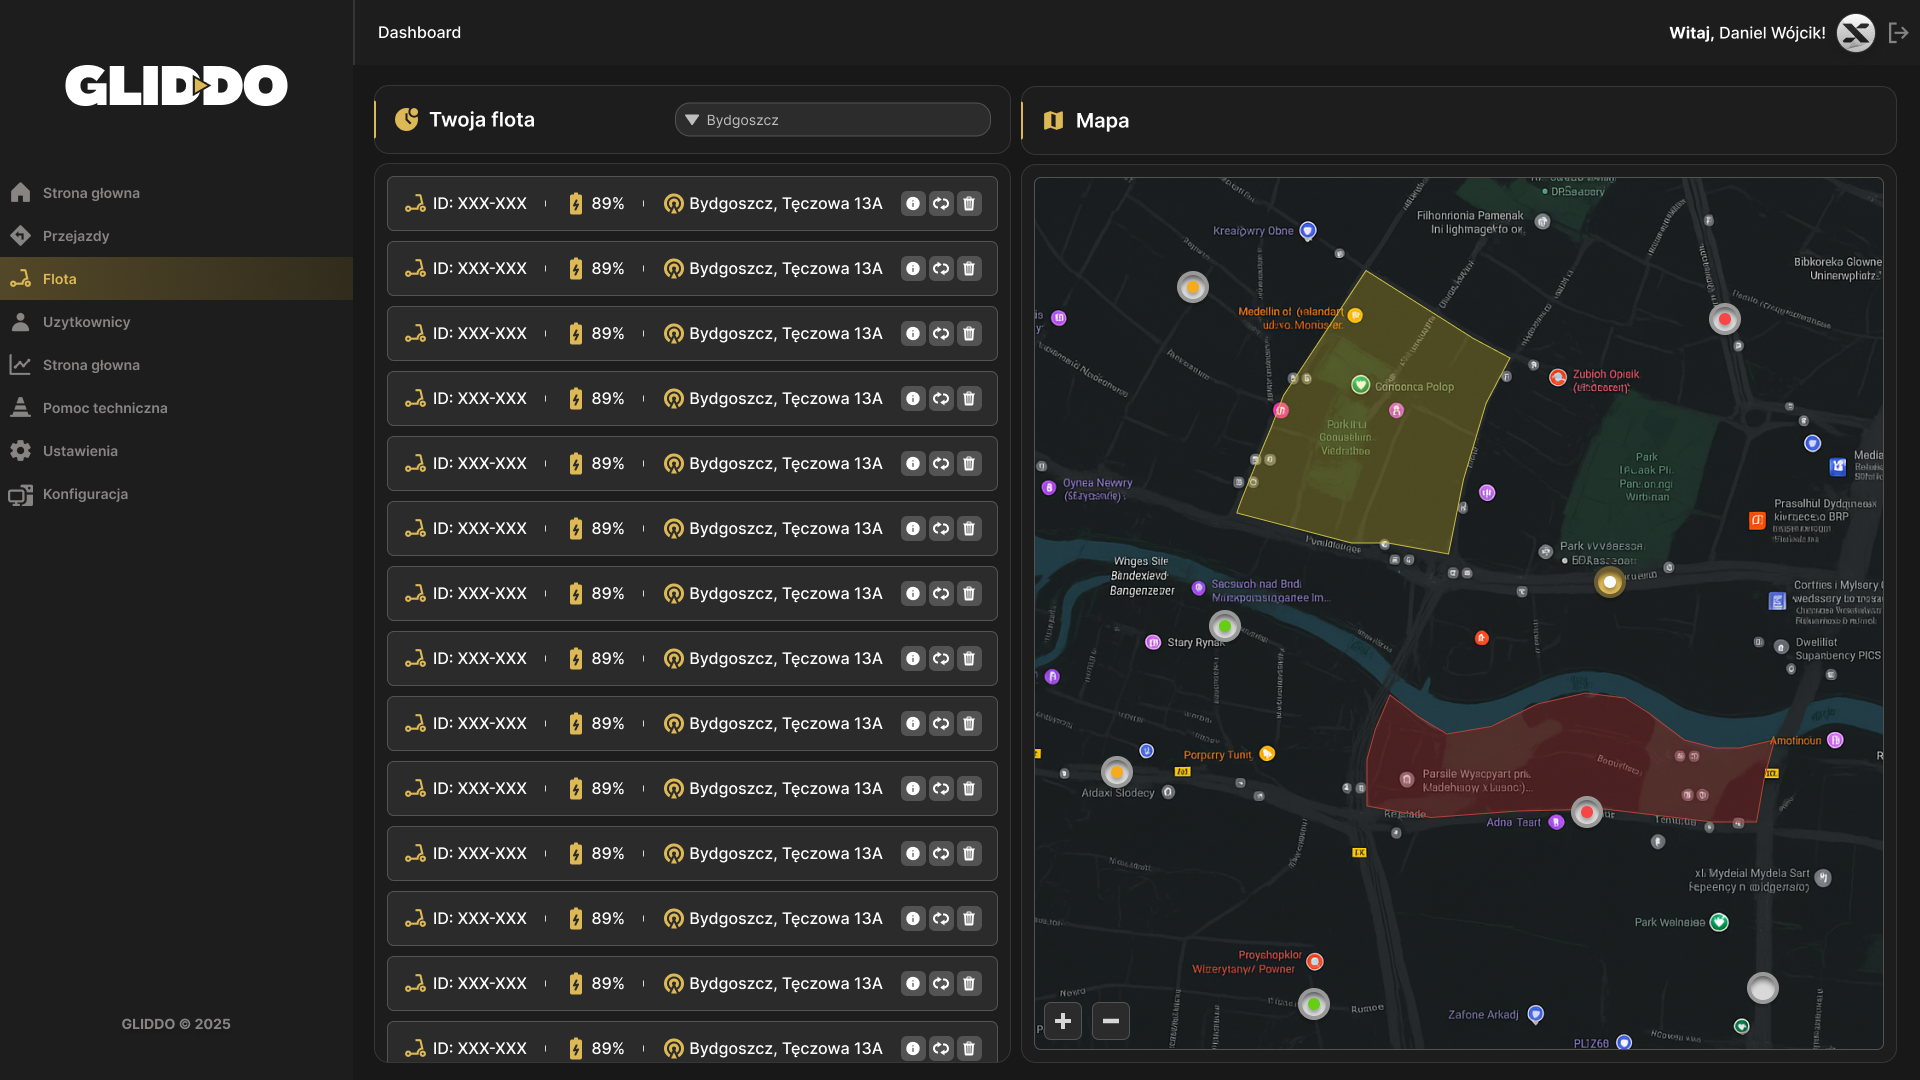Zoom in the map with plus button

1063,1021
